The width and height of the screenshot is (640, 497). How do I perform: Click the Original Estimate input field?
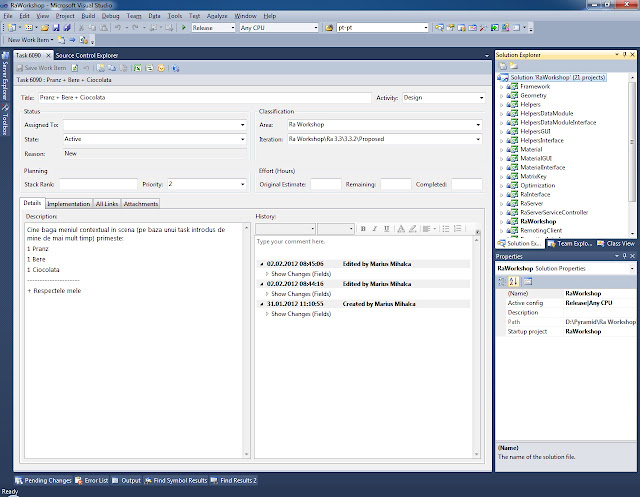[x=326, y=184]
